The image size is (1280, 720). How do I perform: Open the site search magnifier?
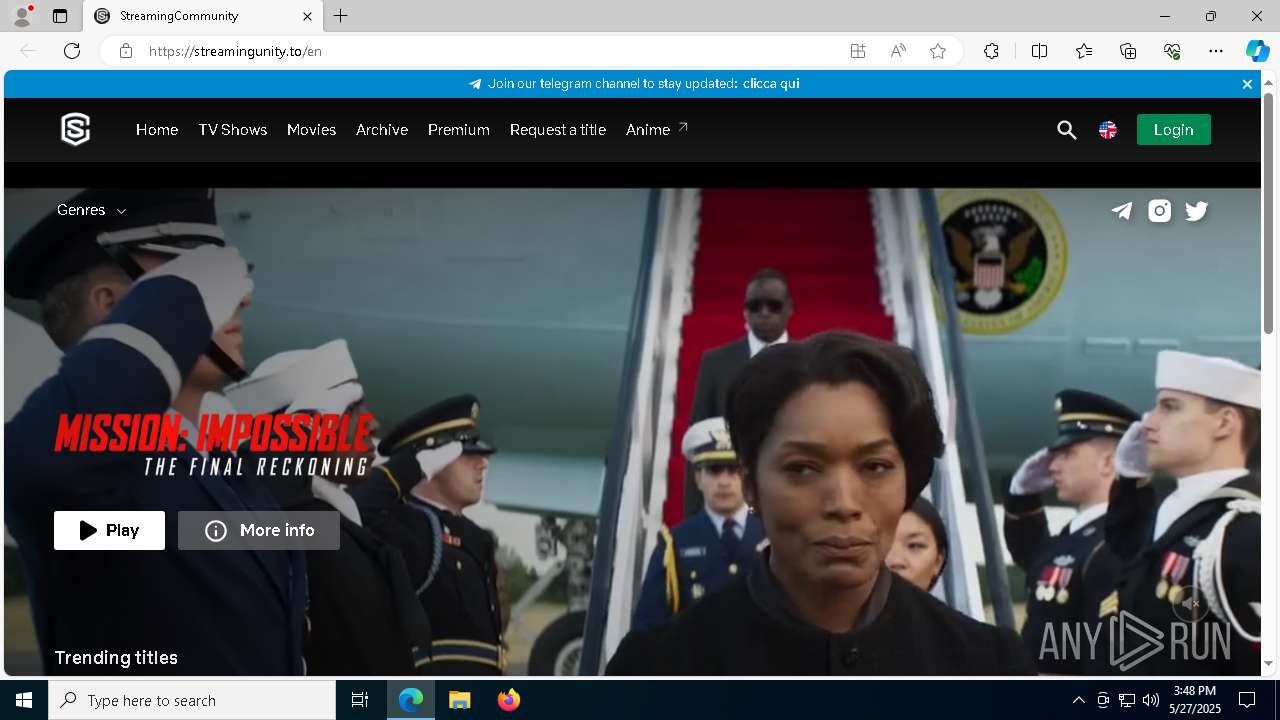click(x=1067, y=130)
